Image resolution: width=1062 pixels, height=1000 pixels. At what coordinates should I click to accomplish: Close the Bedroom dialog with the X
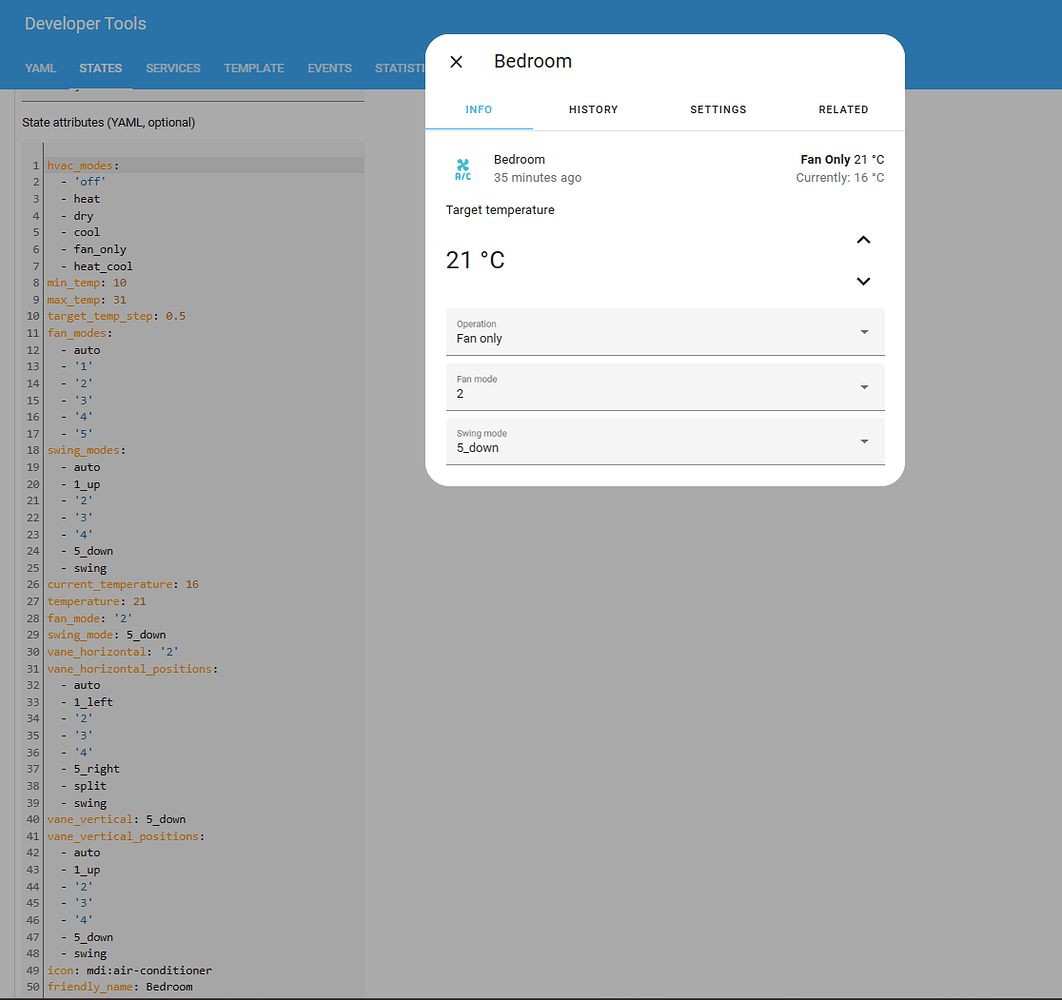coord(456,61)
